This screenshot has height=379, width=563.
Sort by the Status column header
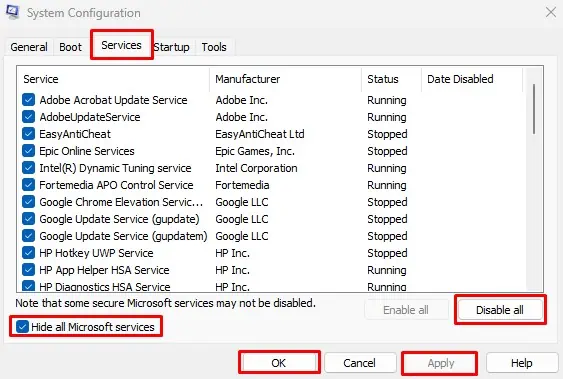pos(391,79)
